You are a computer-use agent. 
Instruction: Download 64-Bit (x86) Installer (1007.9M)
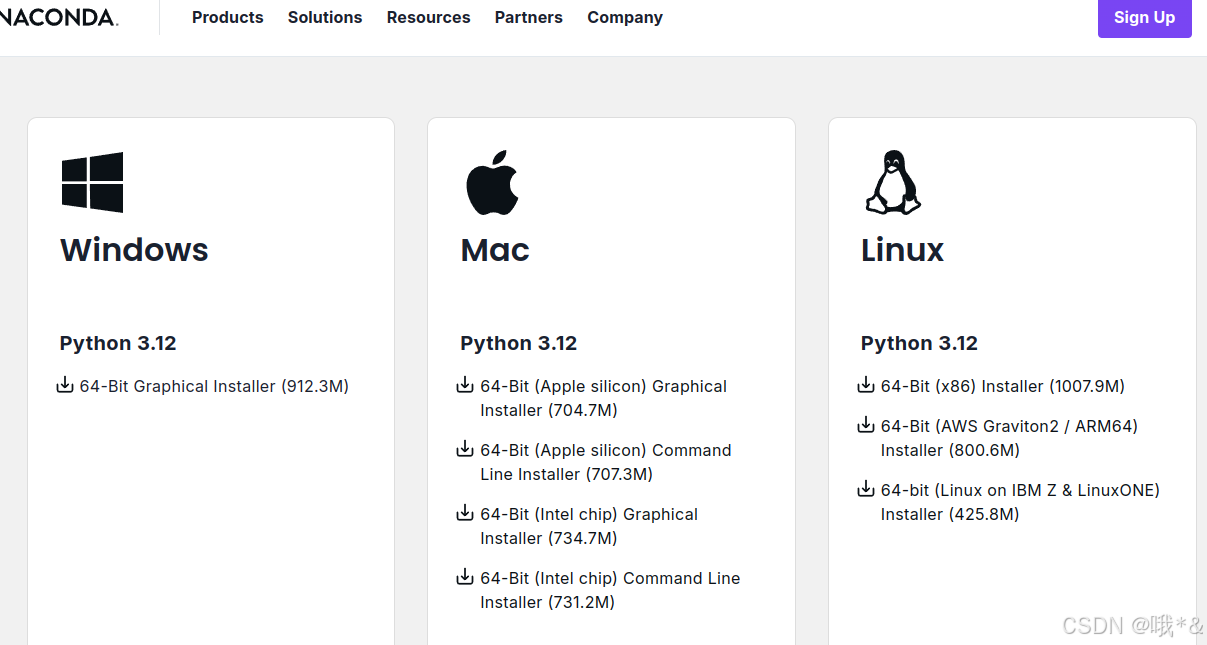pyautogui.click(x=1003, y=386)
